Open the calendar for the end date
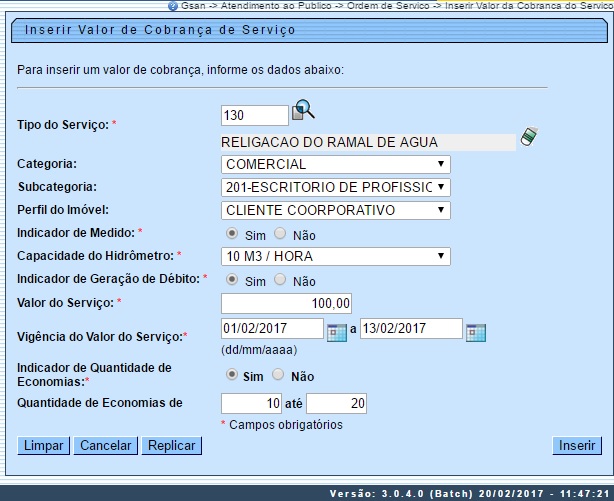This screenshot has height=501, width=614. 475,331
